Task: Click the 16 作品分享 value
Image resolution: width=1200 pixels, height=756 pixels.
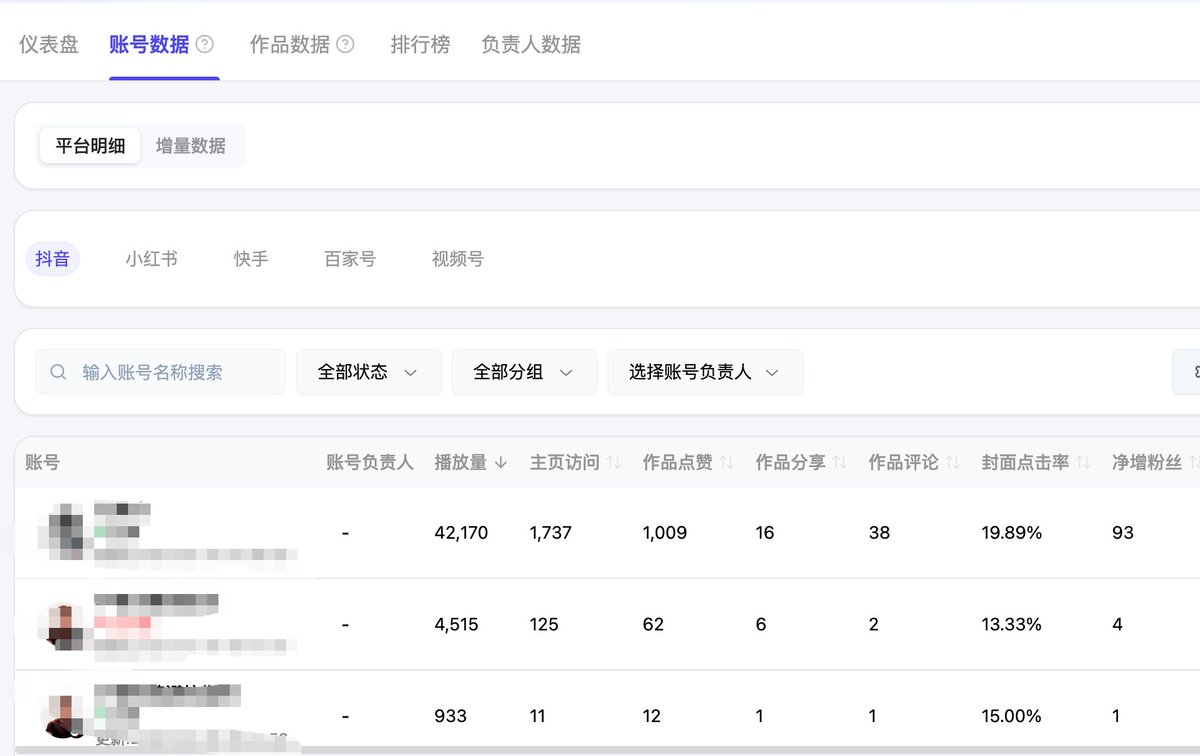Action: pos(765,533)
